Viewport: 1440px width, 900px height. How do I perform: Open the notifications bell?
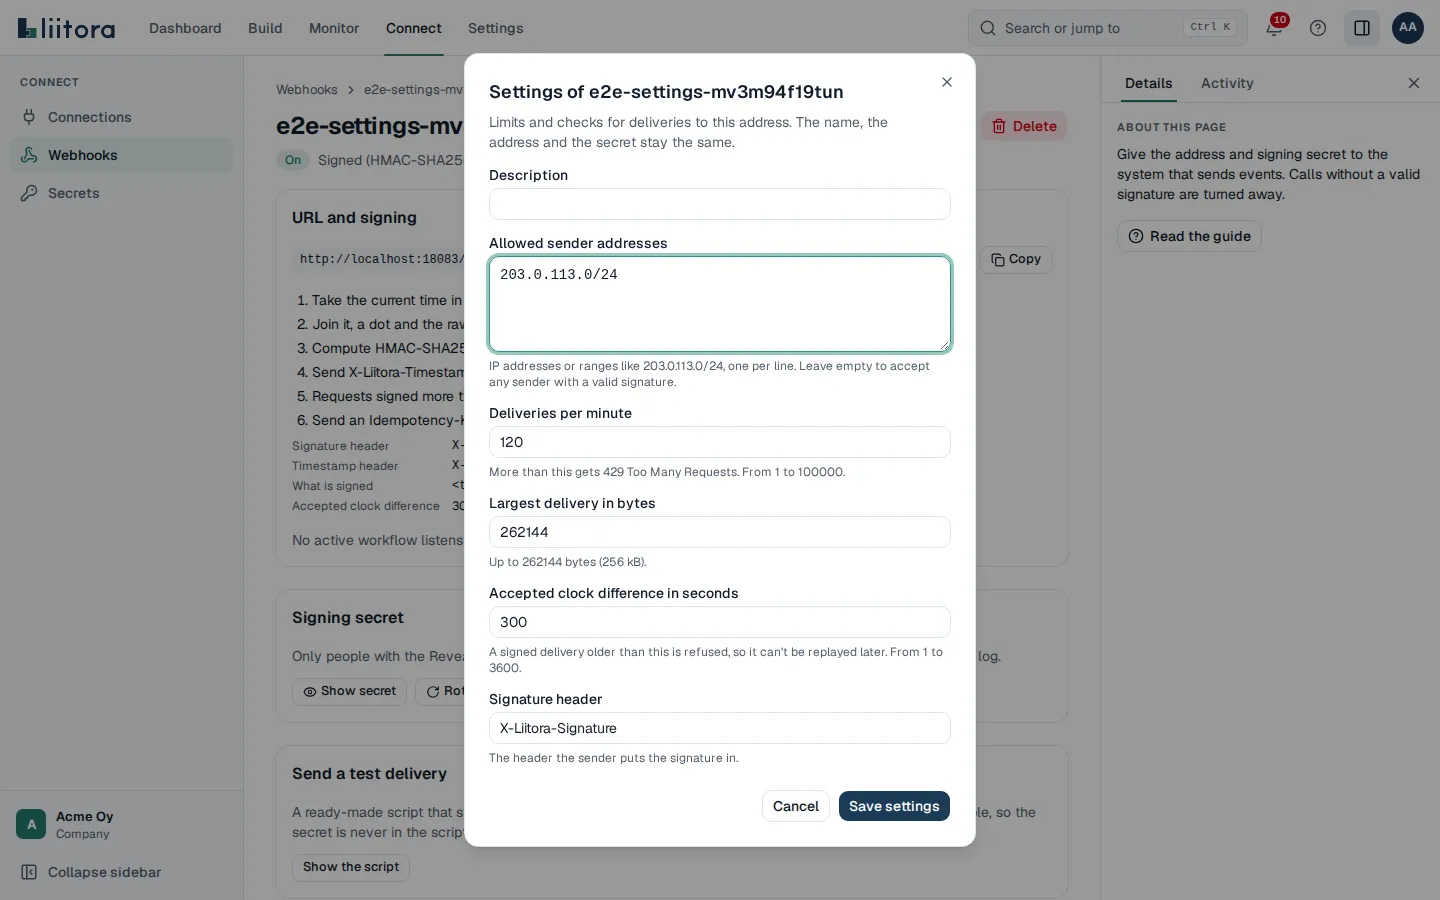pos(1274,28)
